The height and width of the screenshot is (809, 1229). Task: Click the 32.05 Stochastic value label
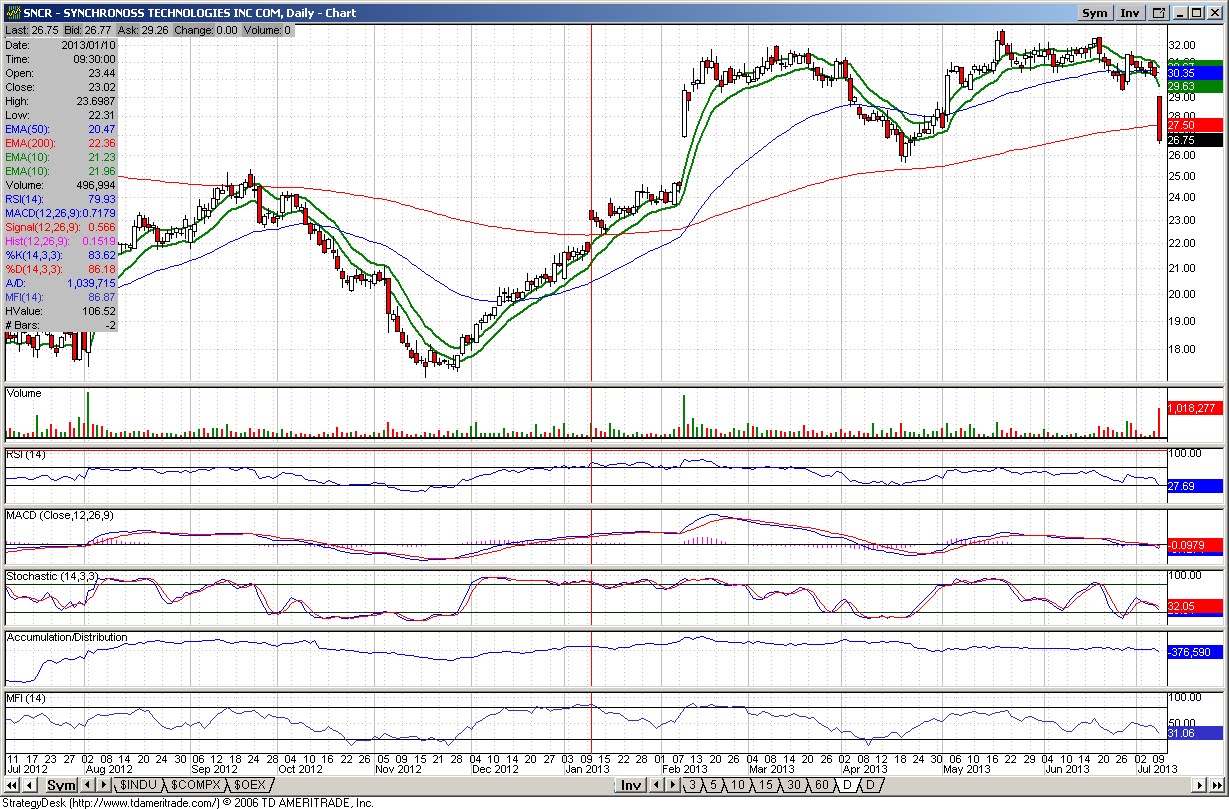click(1195, 606)
